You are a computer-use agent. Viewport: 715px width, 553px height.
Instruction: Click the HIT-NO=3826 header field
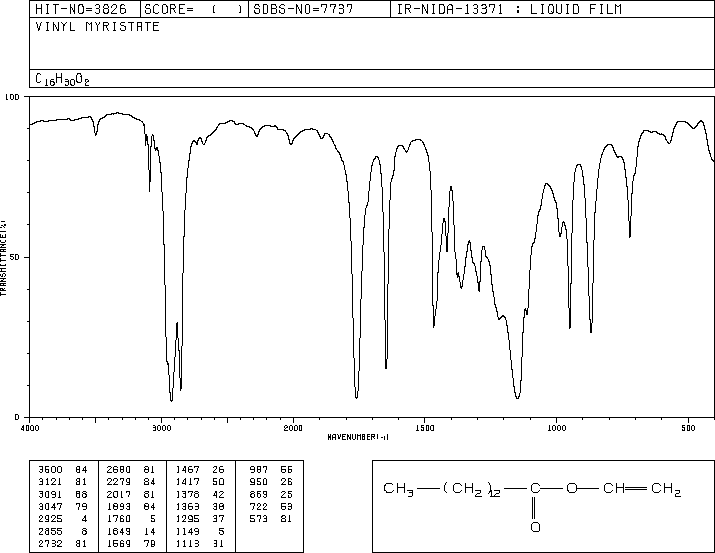81,9
